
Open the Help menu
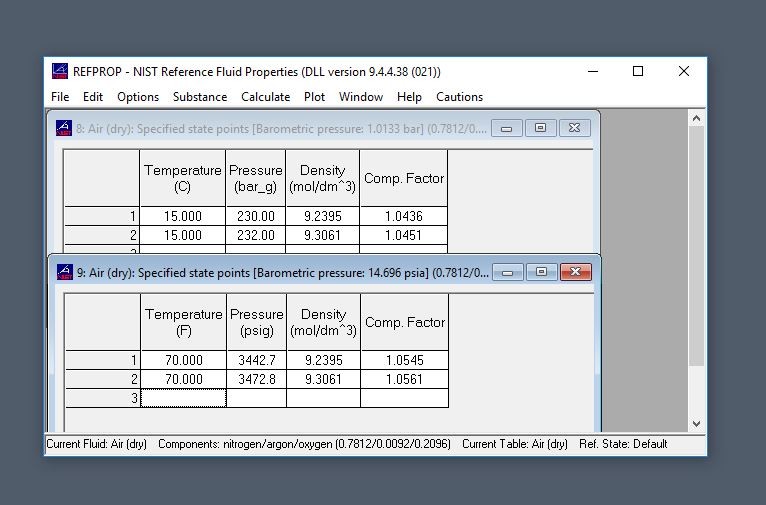[x=409, y=97]
